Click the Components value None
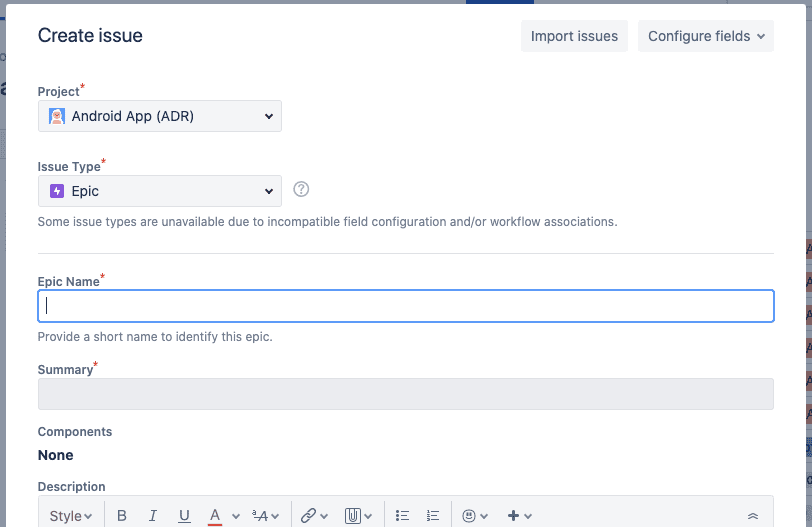This screenshot has width=812, height=527. pos(55,455)
